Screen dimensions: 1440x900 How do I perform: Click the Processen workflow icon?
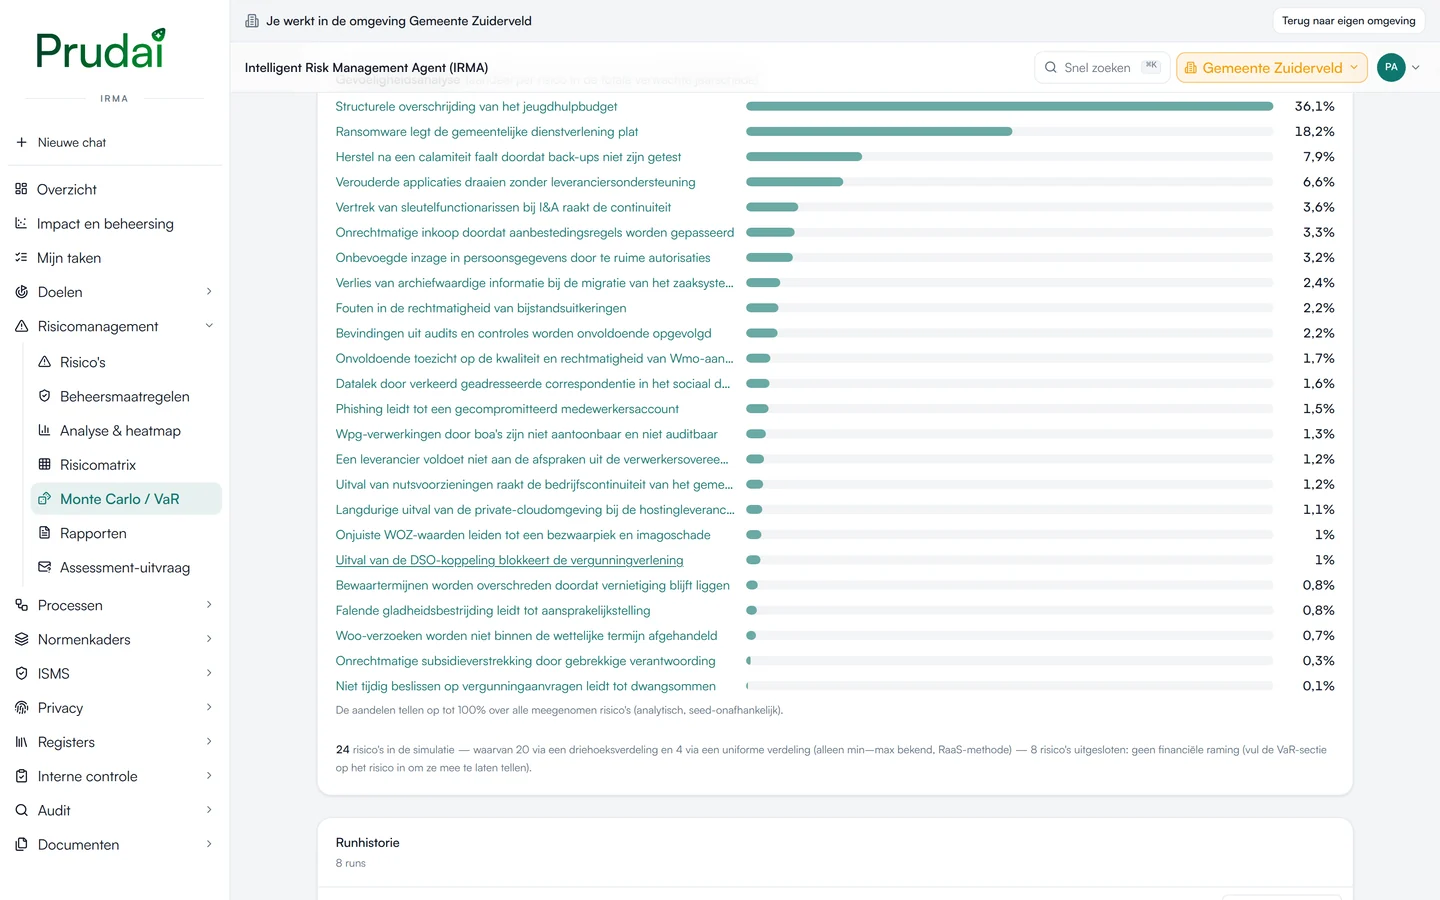click(x=21, y=605)
